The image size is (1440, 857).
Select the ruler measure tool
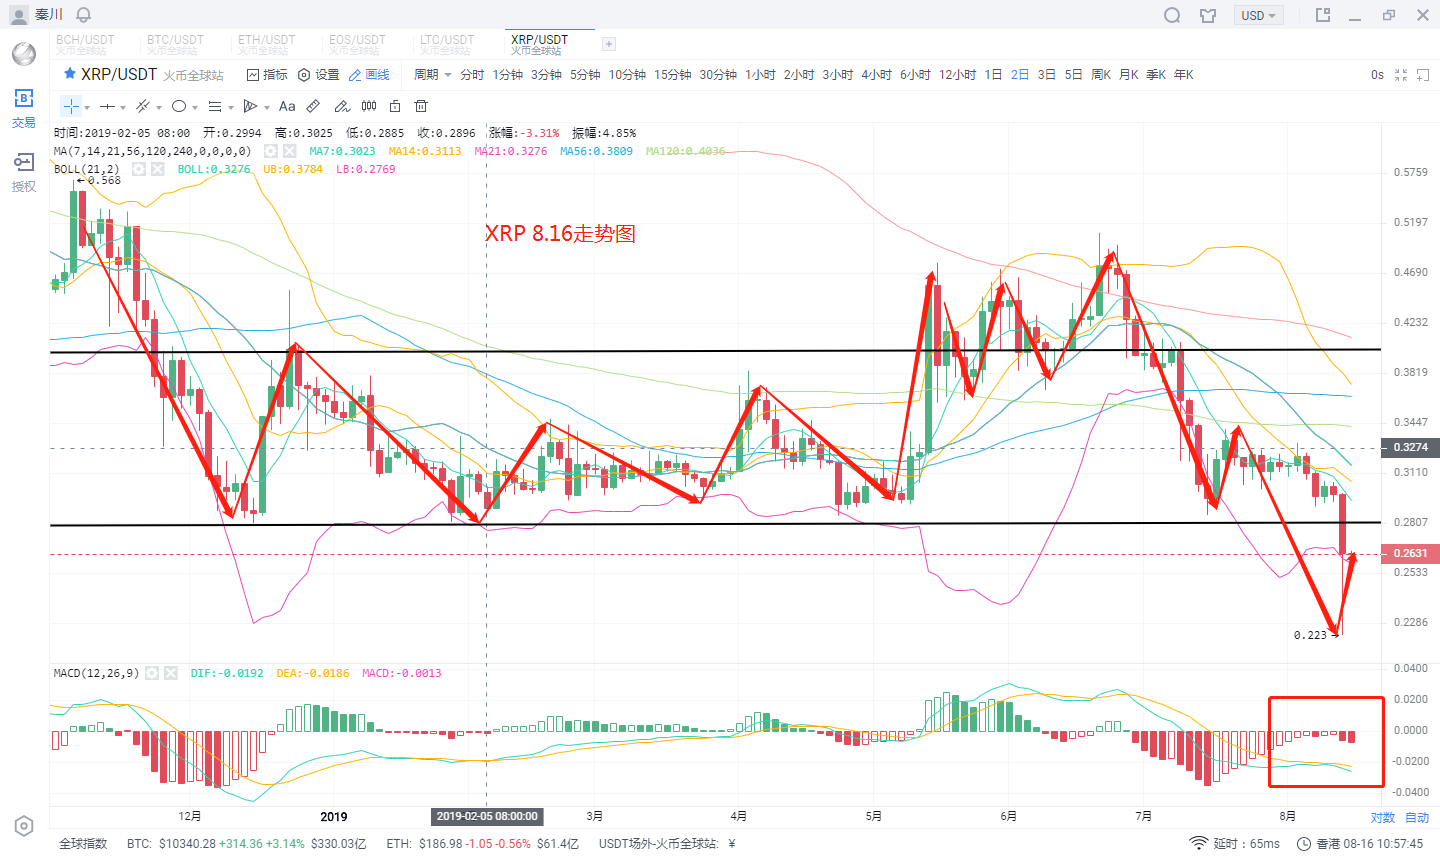click(313, 106)
